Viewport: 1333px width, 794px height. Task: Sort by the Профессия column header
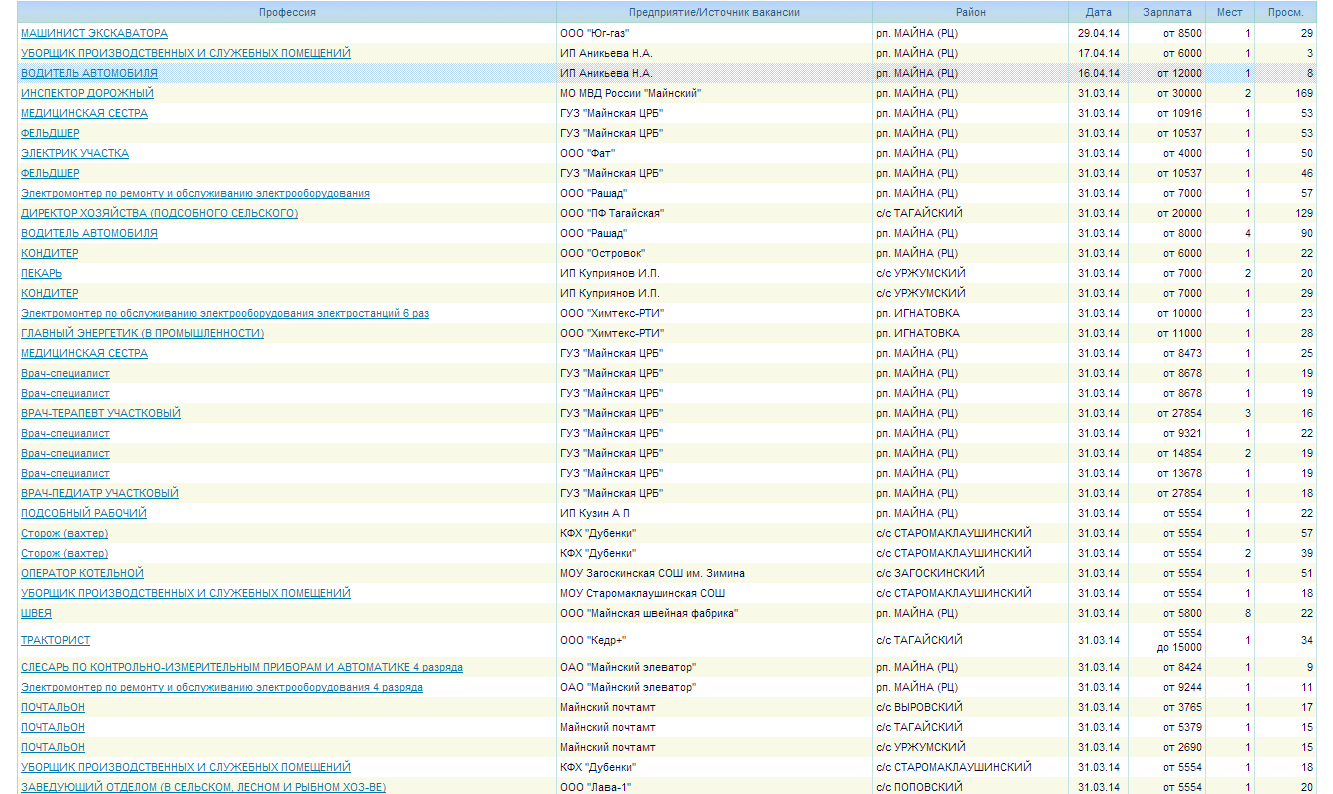(287, 12)
